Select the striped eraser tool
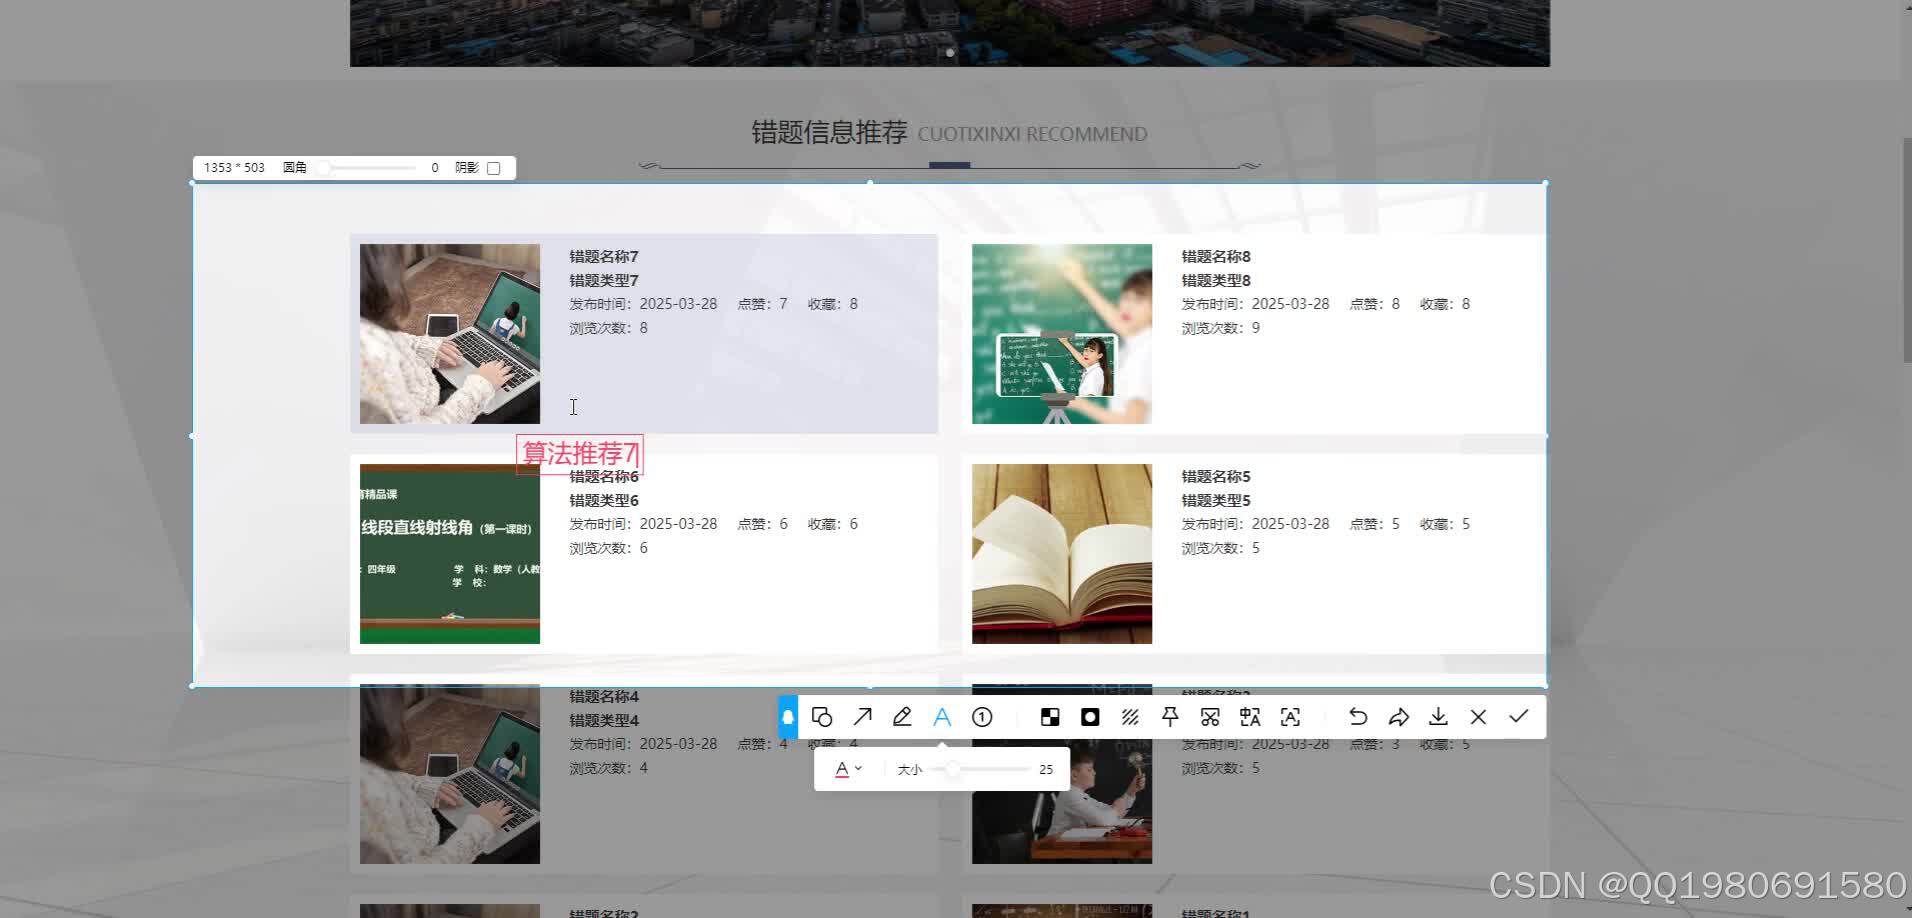 (x=1130, y=717)
